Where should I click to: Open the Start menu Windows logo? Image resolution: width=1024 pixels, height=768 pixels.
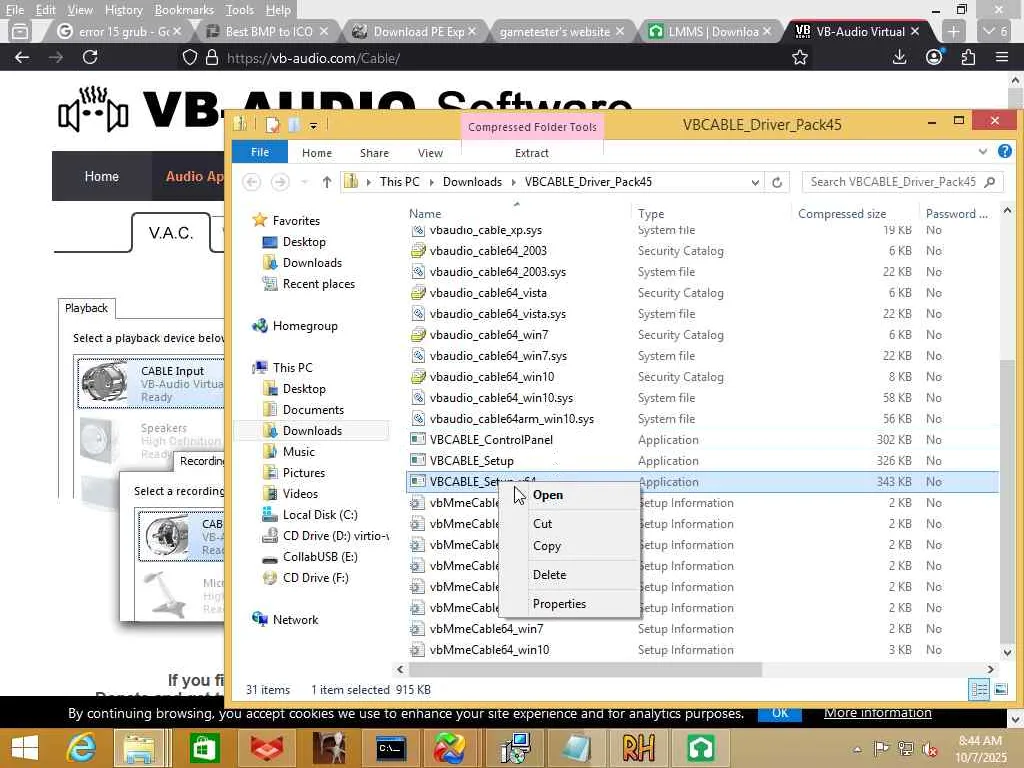(x=25, y=748)
